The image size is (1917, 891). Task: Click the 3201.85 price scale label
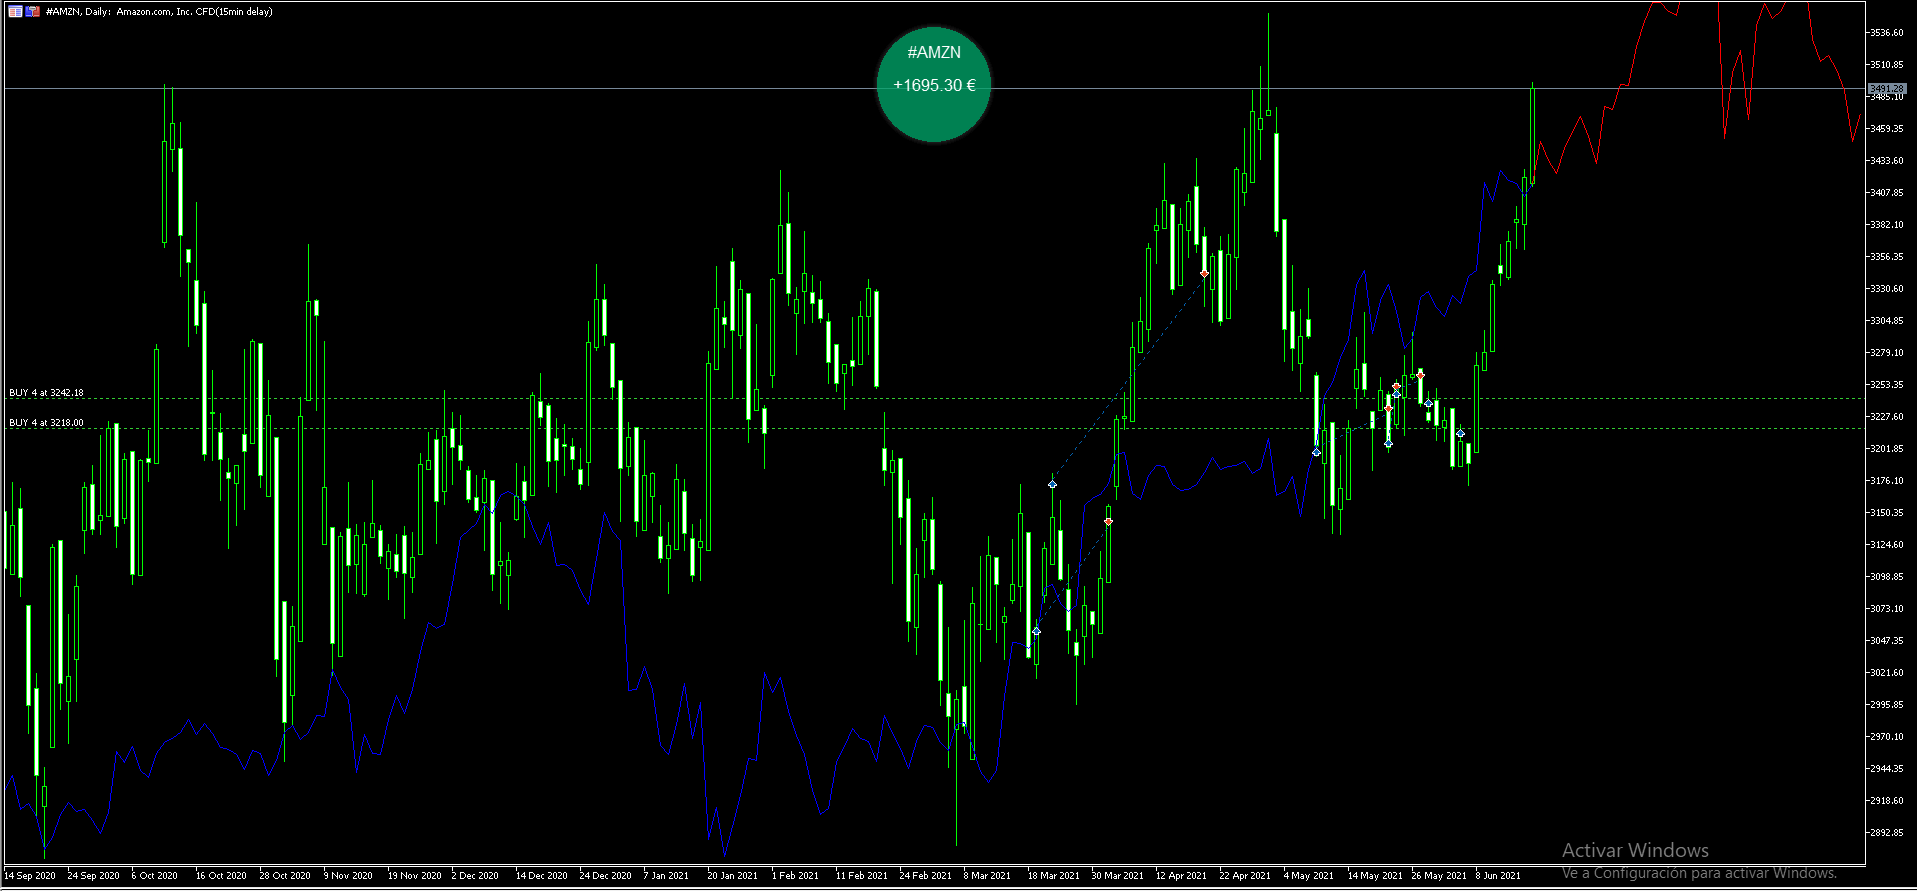[1887, 449]
